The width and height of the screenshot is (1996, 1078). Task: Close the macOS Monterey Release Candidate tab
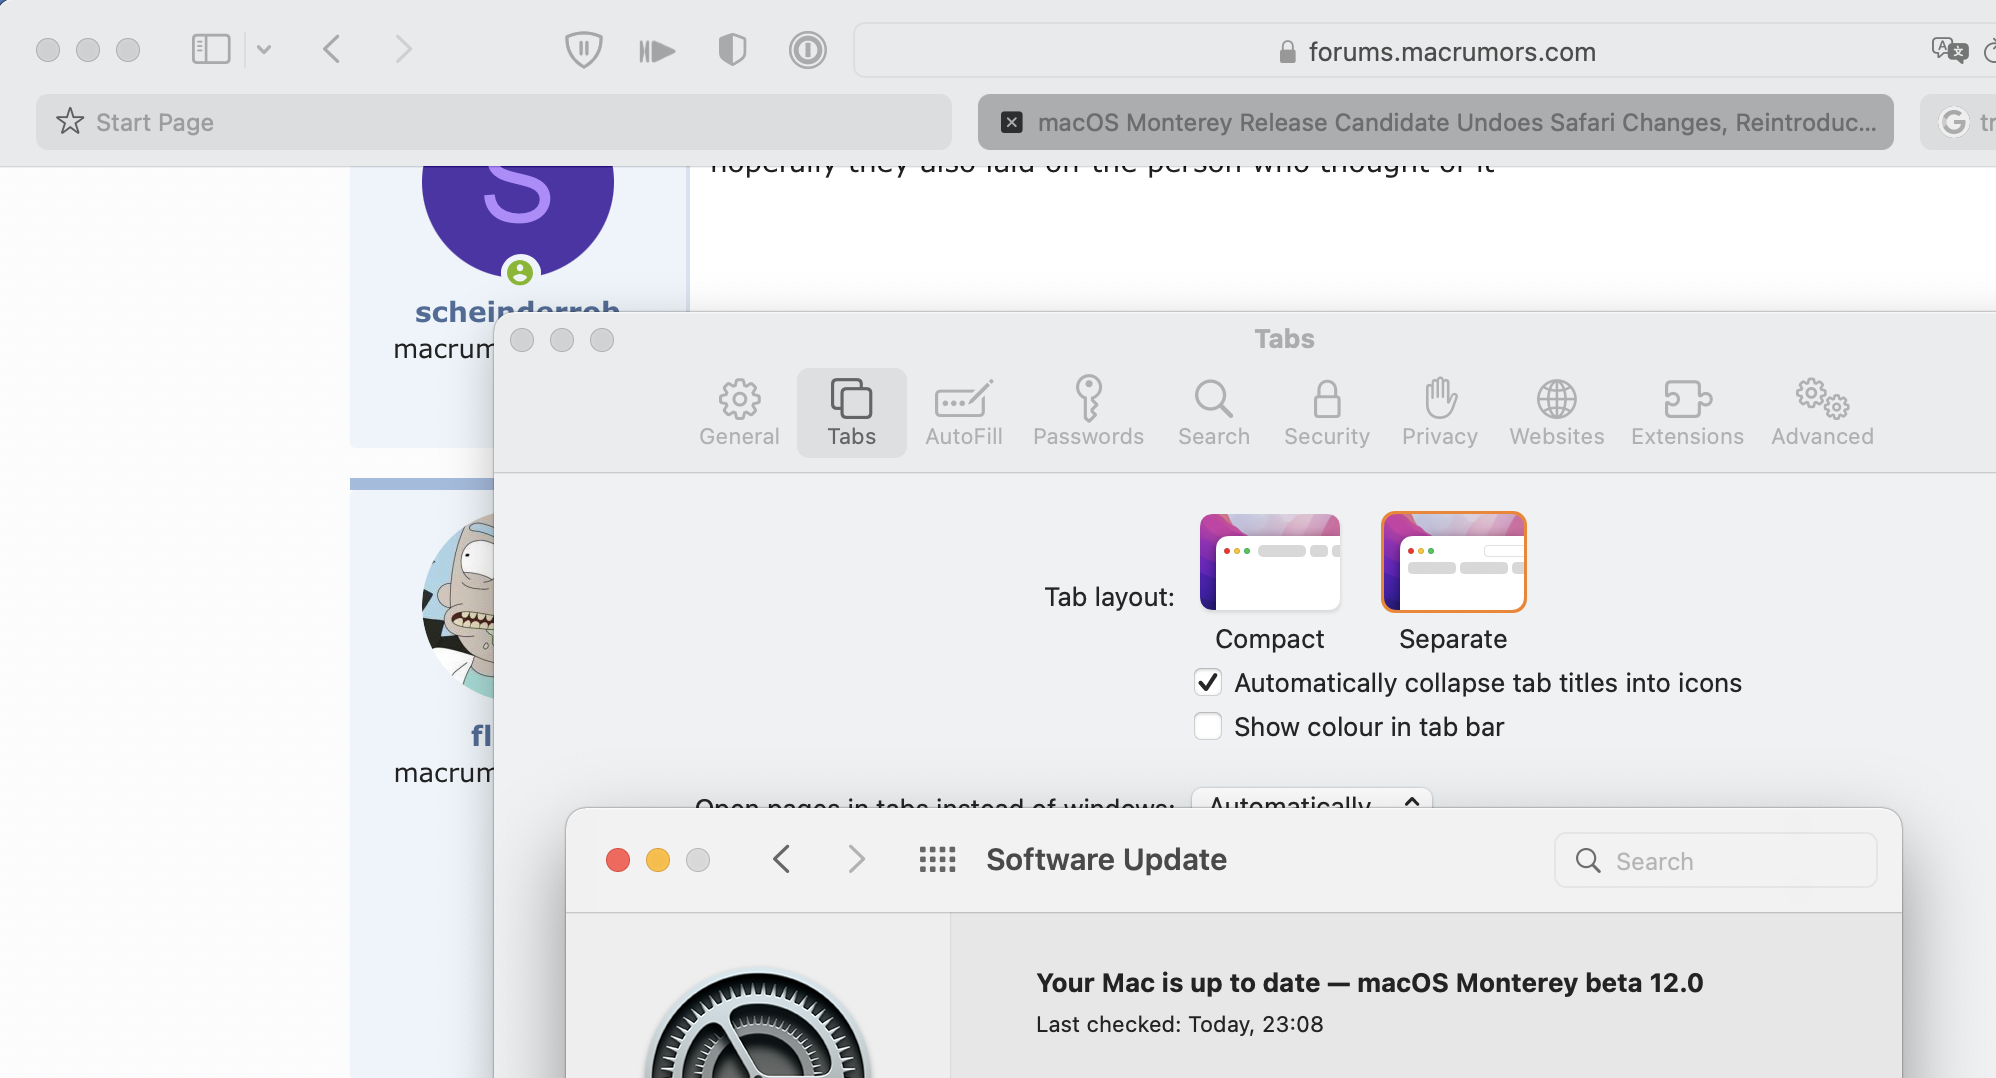click(x=1012, y=122)
